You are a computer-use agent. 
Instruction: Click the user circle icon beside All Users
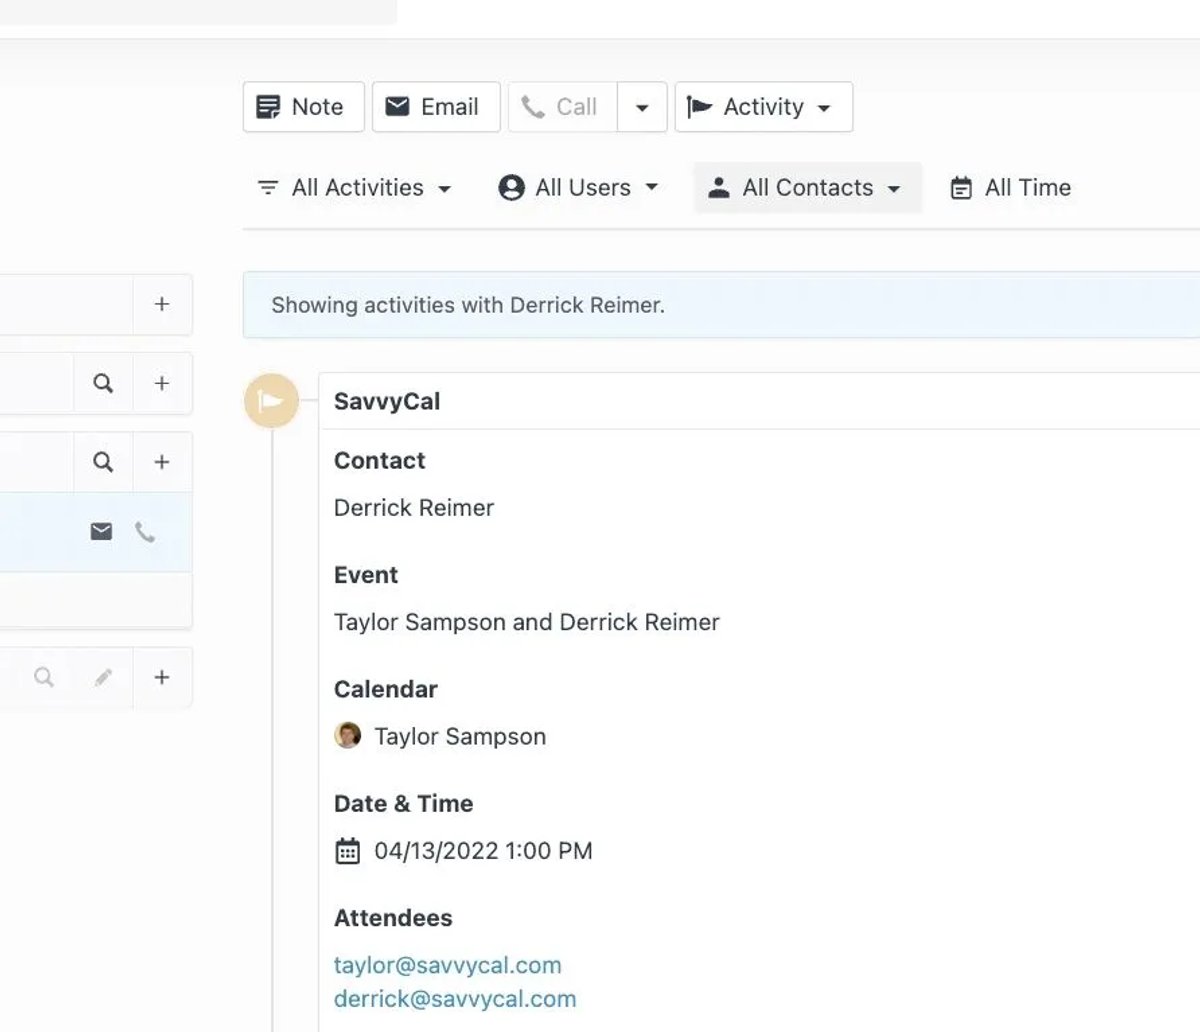511,188
